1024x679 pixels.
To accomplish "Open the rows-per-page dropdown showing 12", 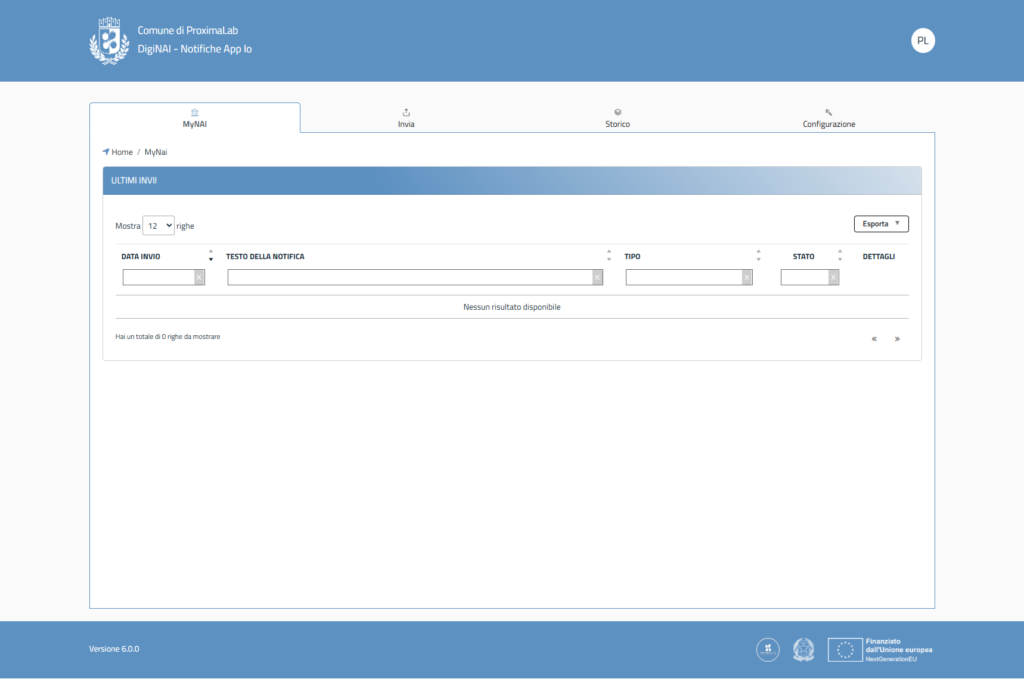I will (158, 226).
